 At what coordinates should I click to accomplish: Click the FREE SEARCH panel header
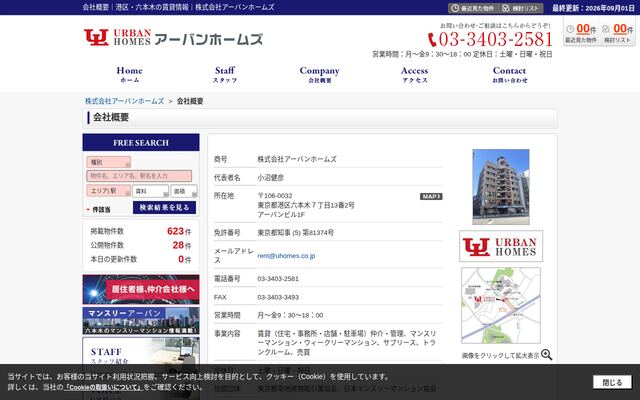coord(141,142)
